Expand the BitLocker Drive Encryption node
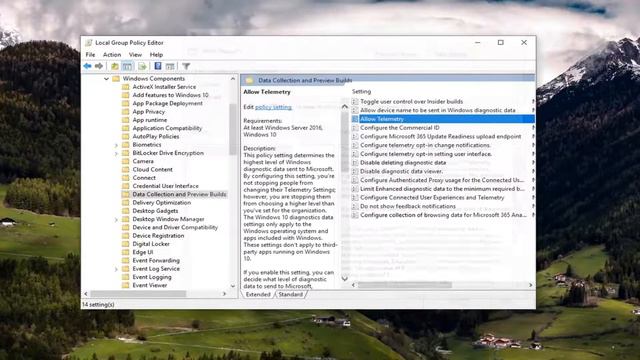The width and height of the screenshot is (640, 360). coord(116,153)
